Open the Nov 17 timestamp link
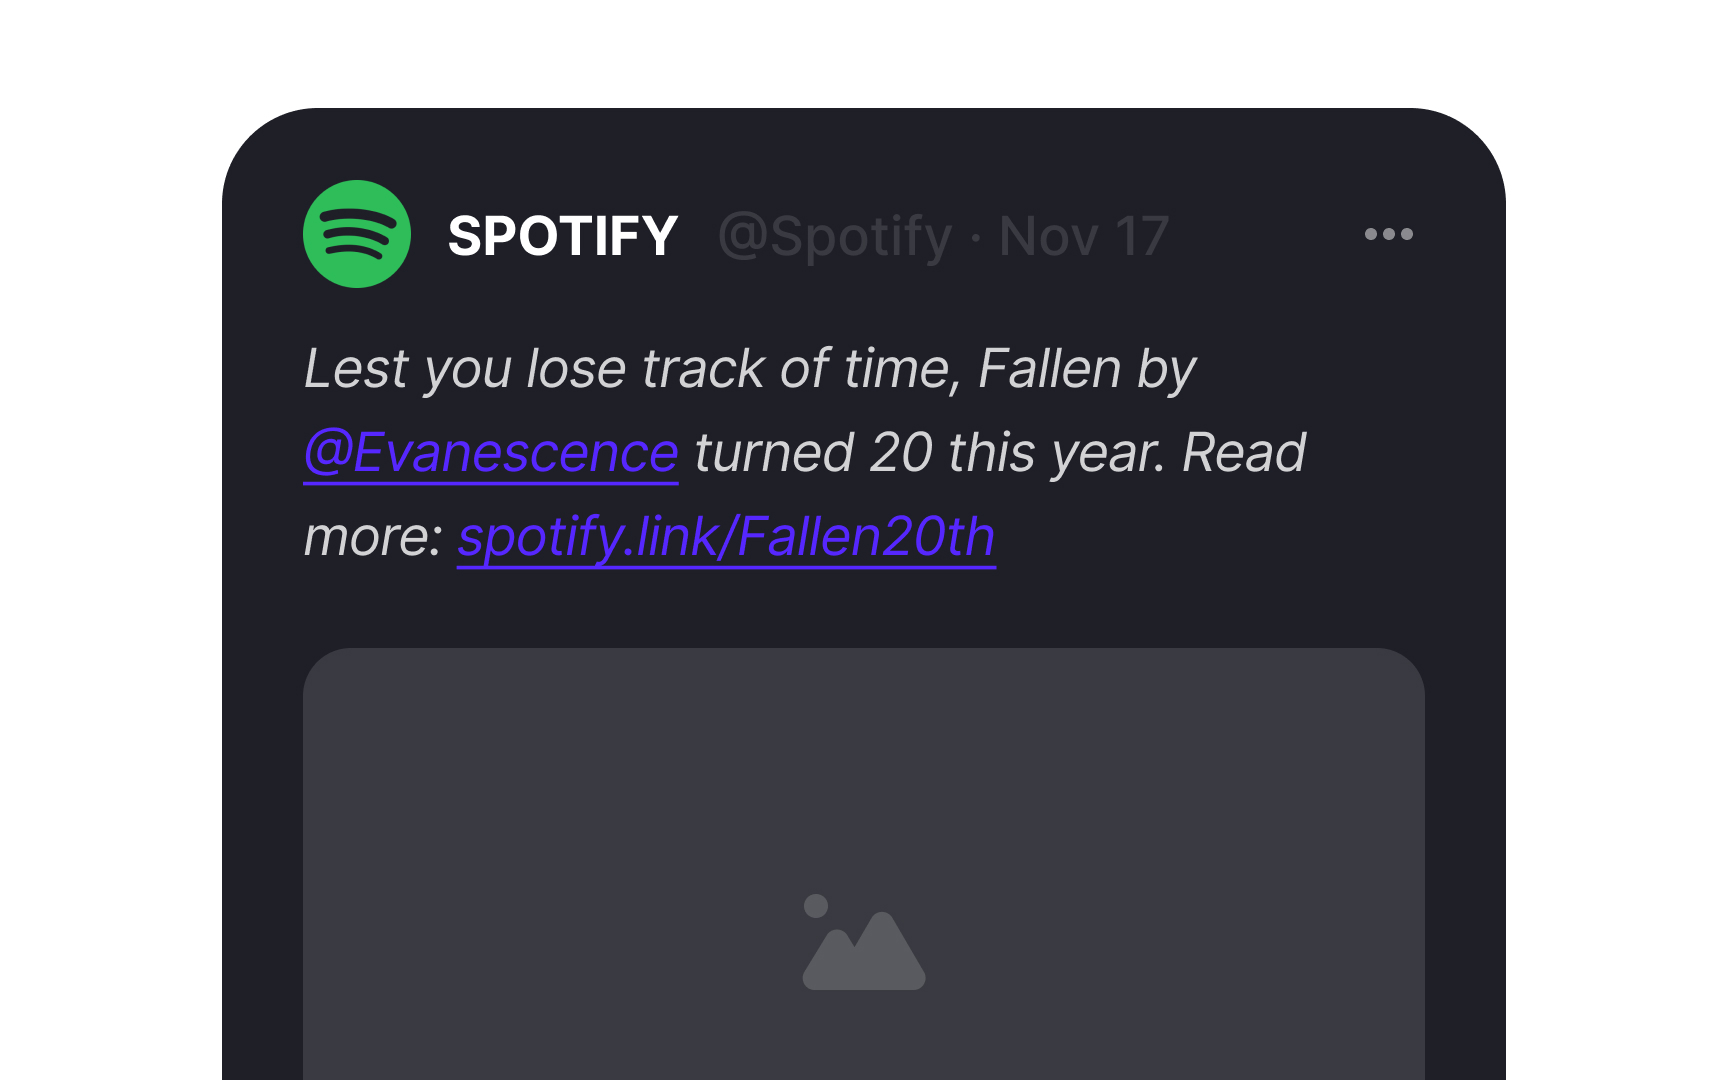Screen dimensions: 1728x1080 click(x=1082, y=235)
